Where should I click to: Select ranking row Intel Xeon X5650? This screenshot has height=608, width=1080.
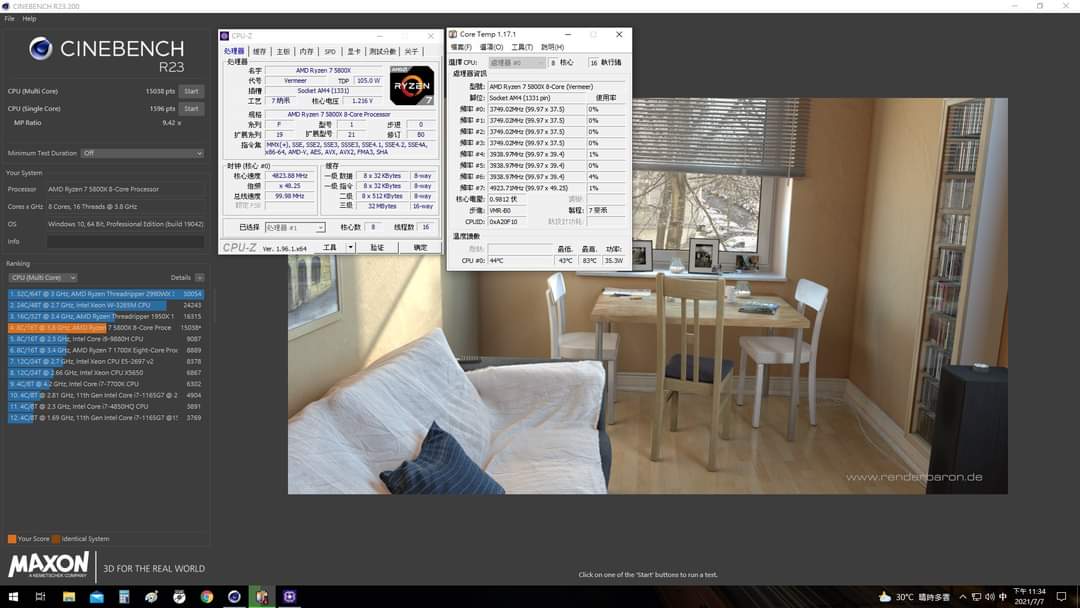pos(105,373)
